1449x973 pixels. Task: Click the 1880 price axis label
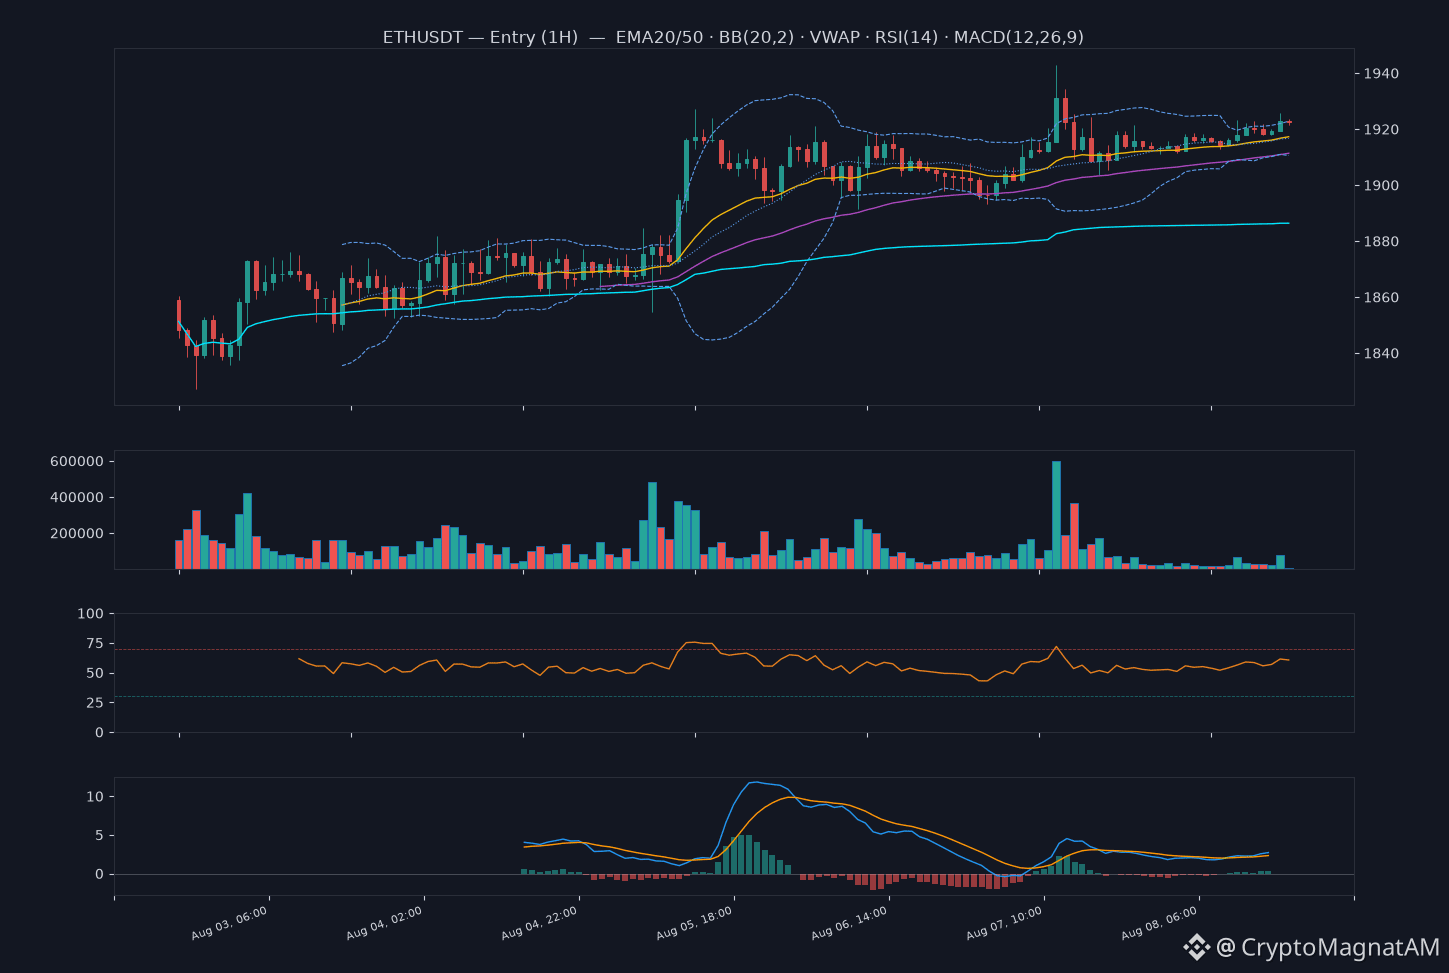[1381, 242]
